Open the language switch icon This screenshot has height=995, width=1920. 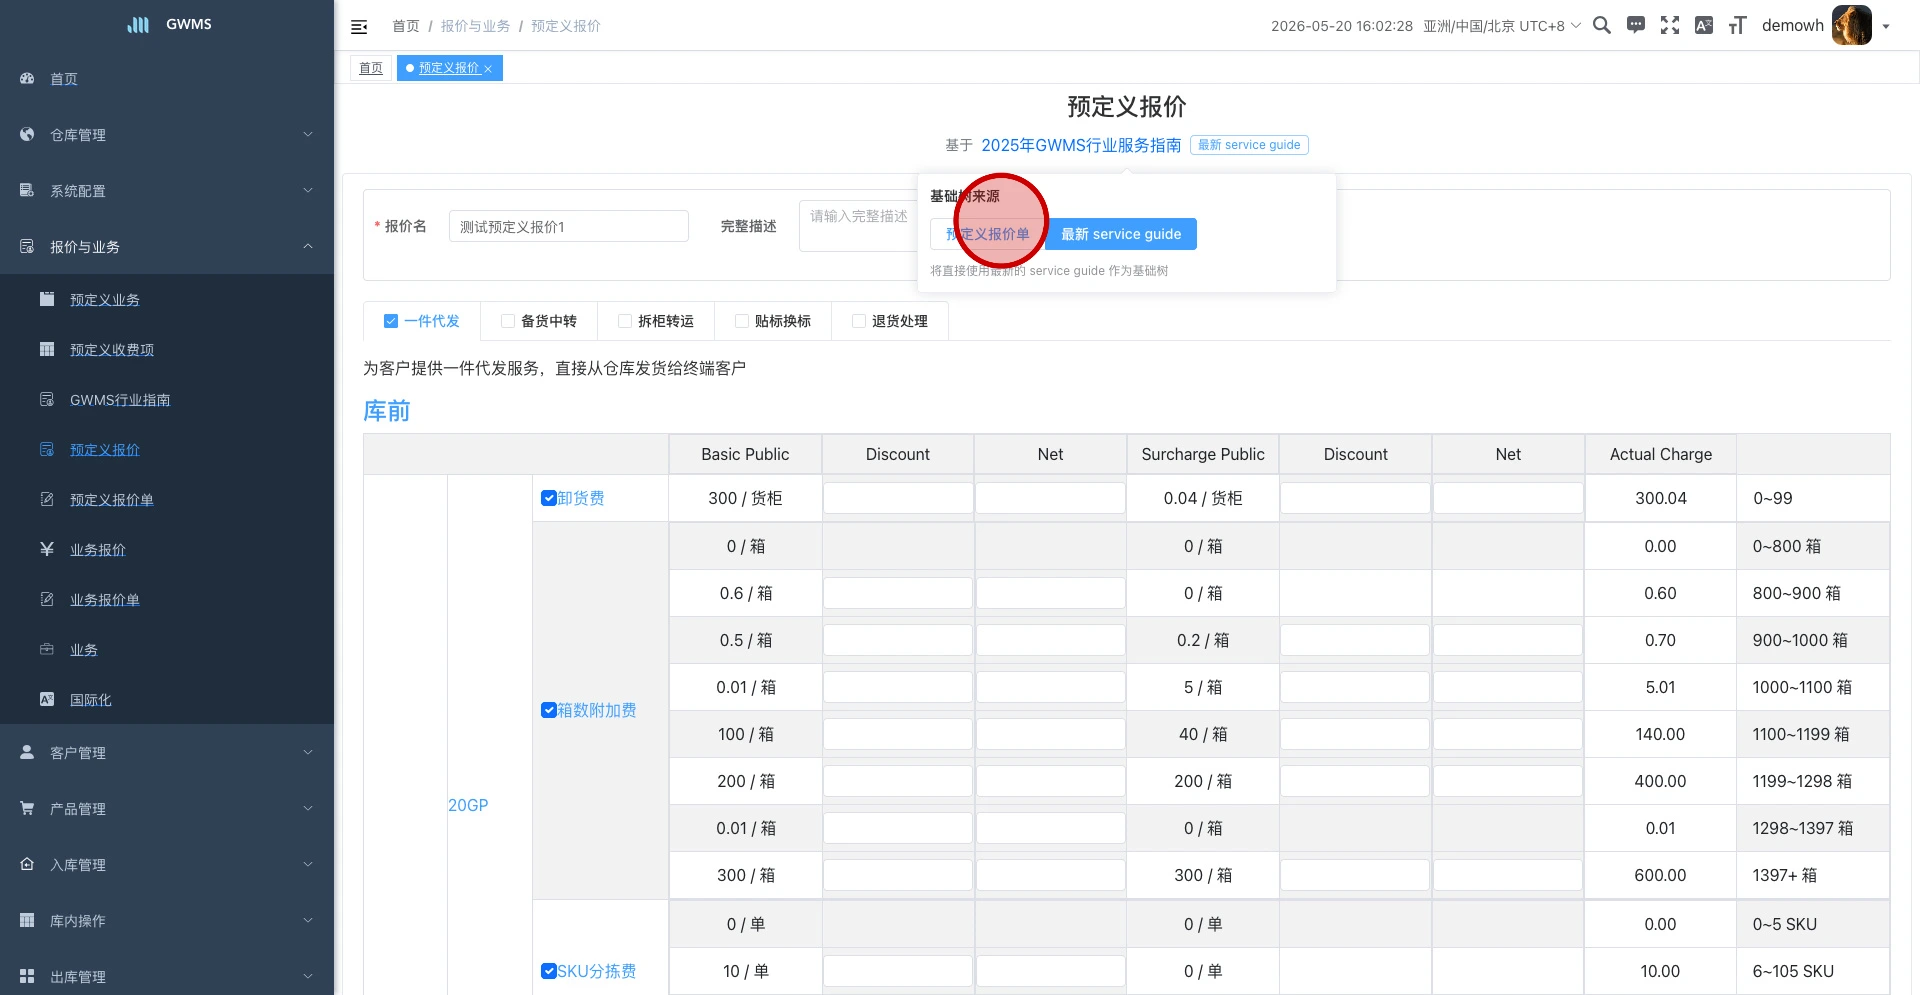pos(1704,25)
